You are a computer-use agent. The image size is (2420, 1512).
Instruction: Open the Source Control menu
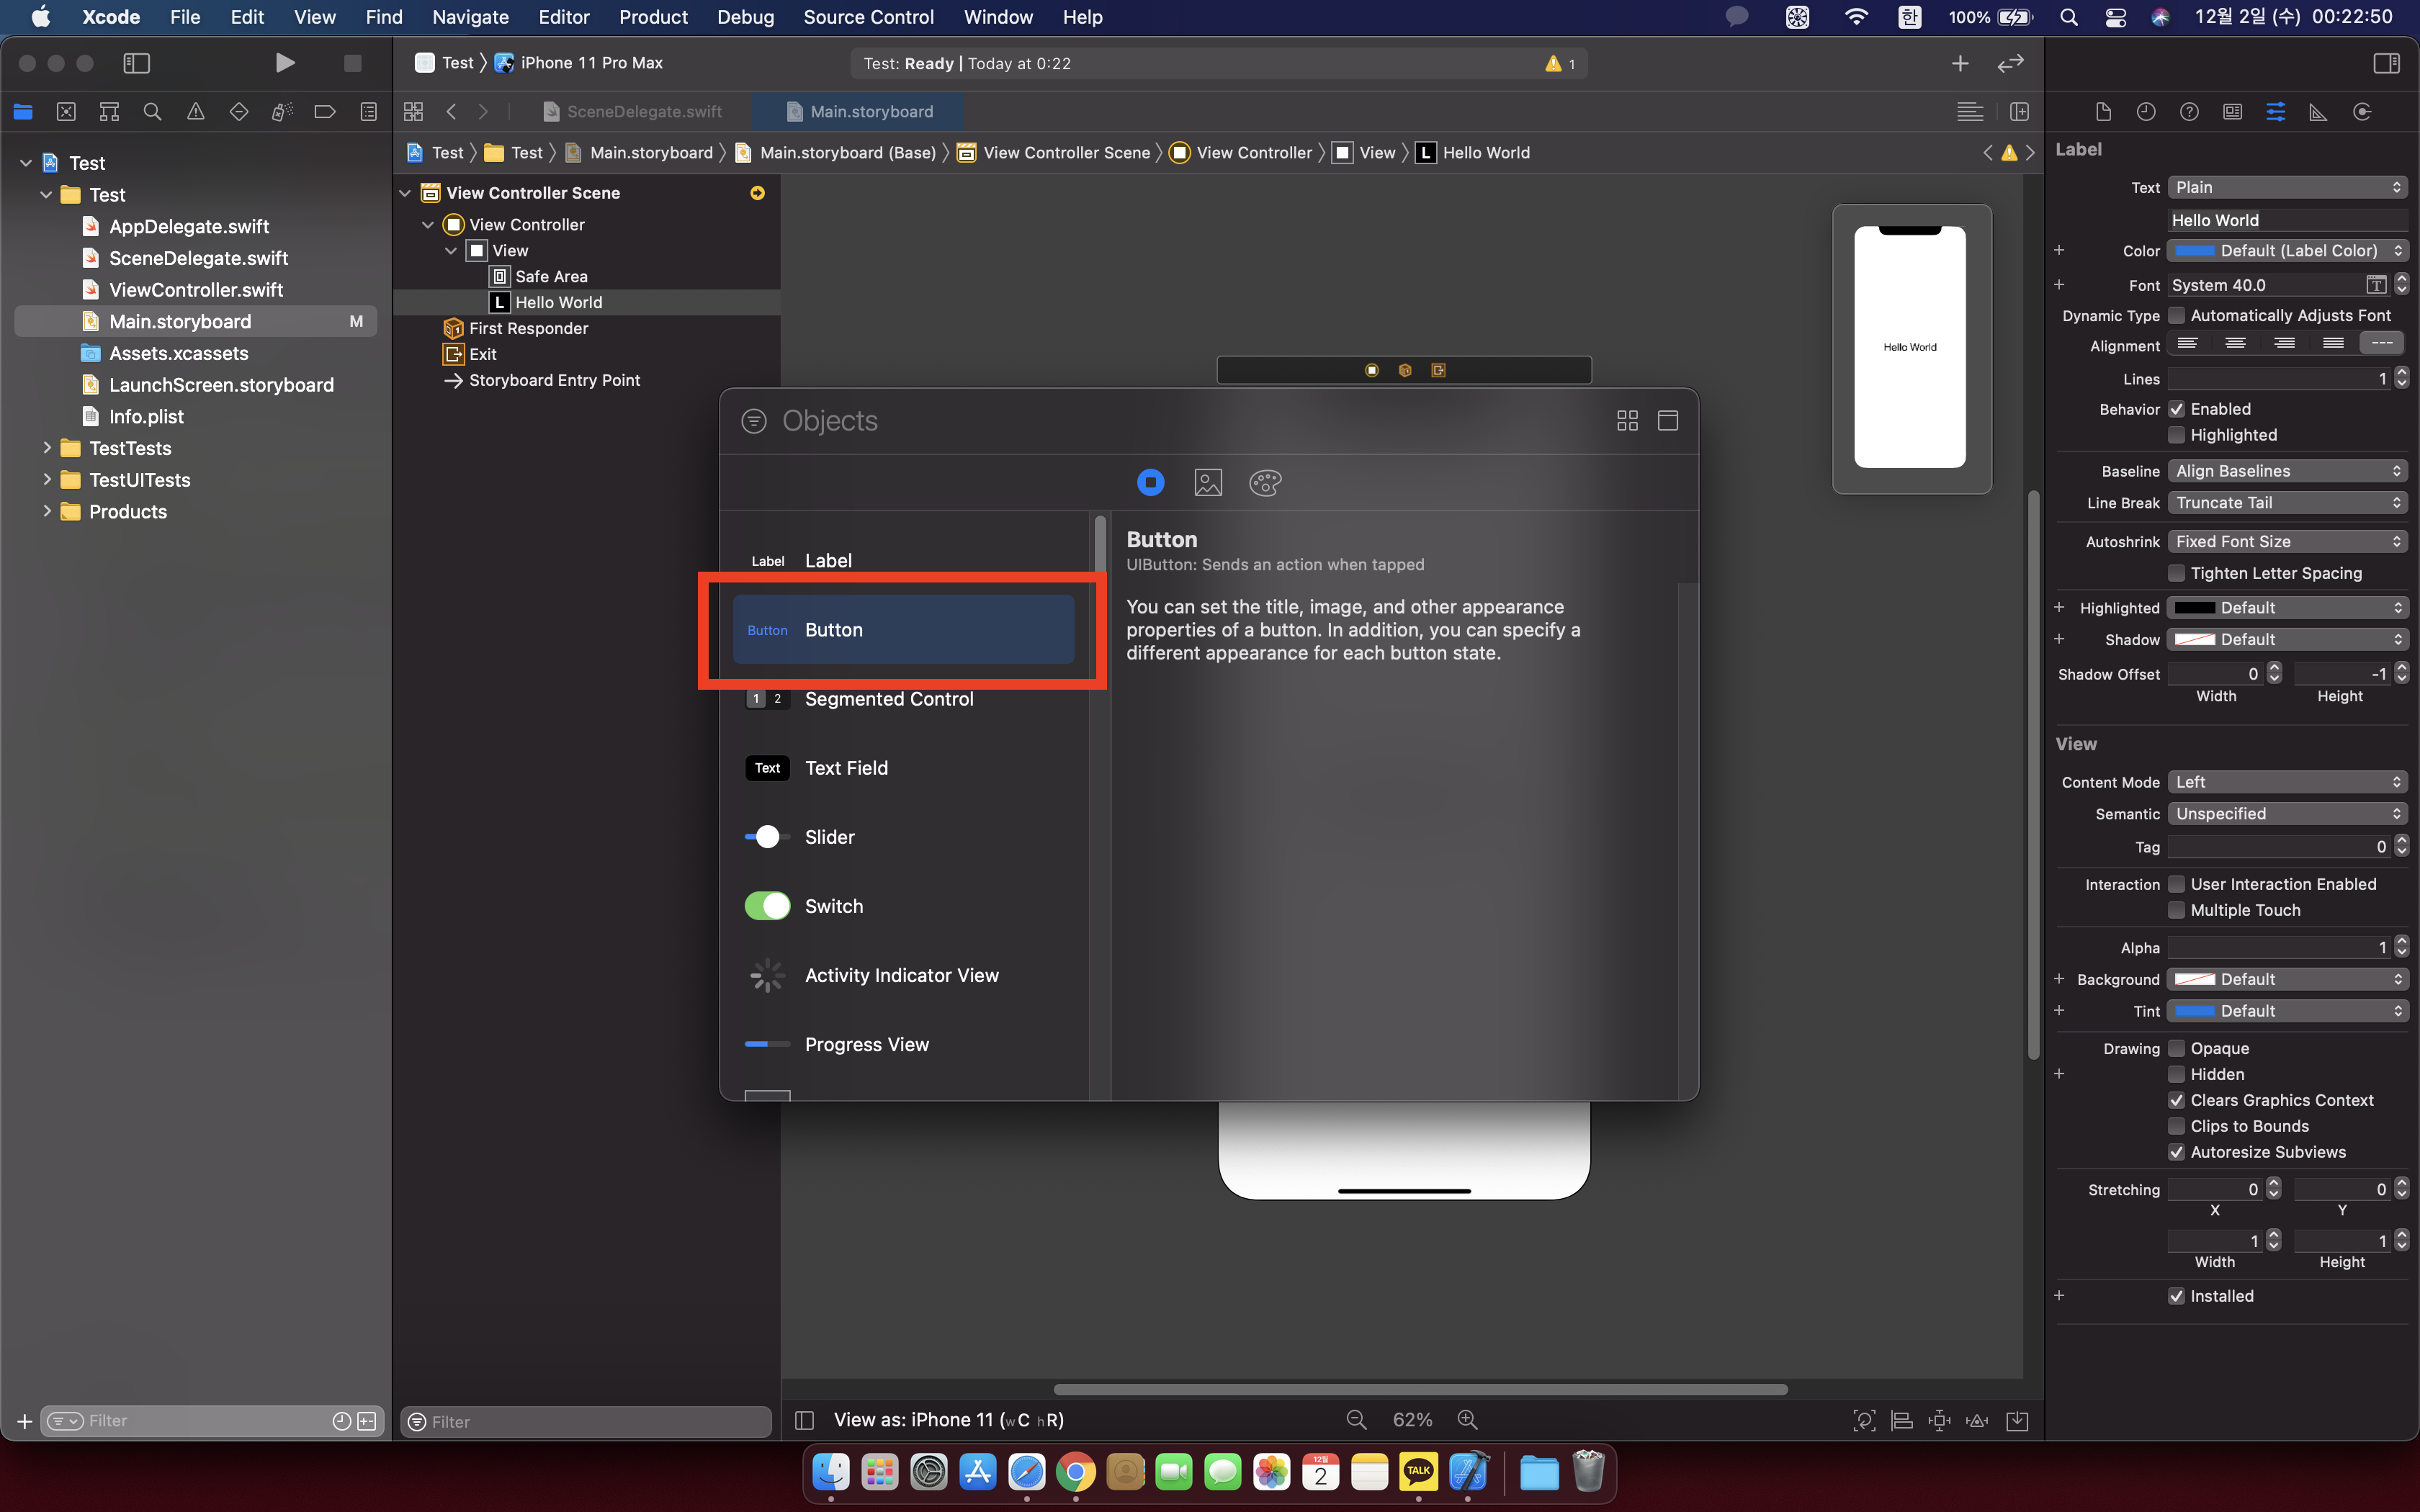[x=868, y=17]
